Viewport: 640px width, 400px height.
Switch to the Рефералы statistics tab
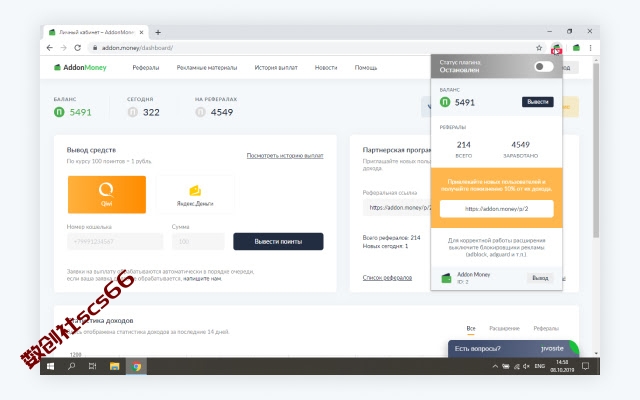click(x=546, y=328)
